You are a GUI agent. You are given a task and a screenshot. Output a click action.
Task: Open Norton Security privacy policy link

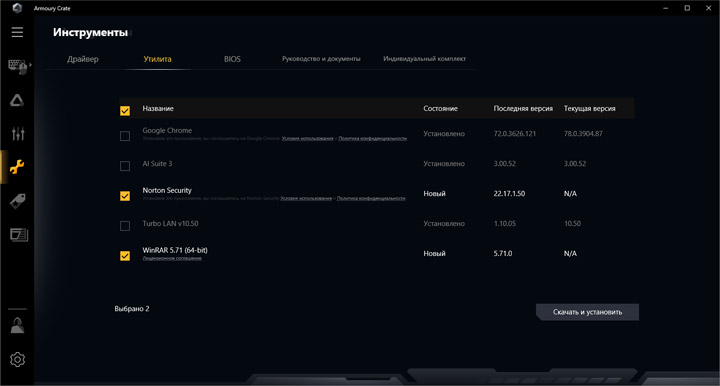[x=371, y=198]
